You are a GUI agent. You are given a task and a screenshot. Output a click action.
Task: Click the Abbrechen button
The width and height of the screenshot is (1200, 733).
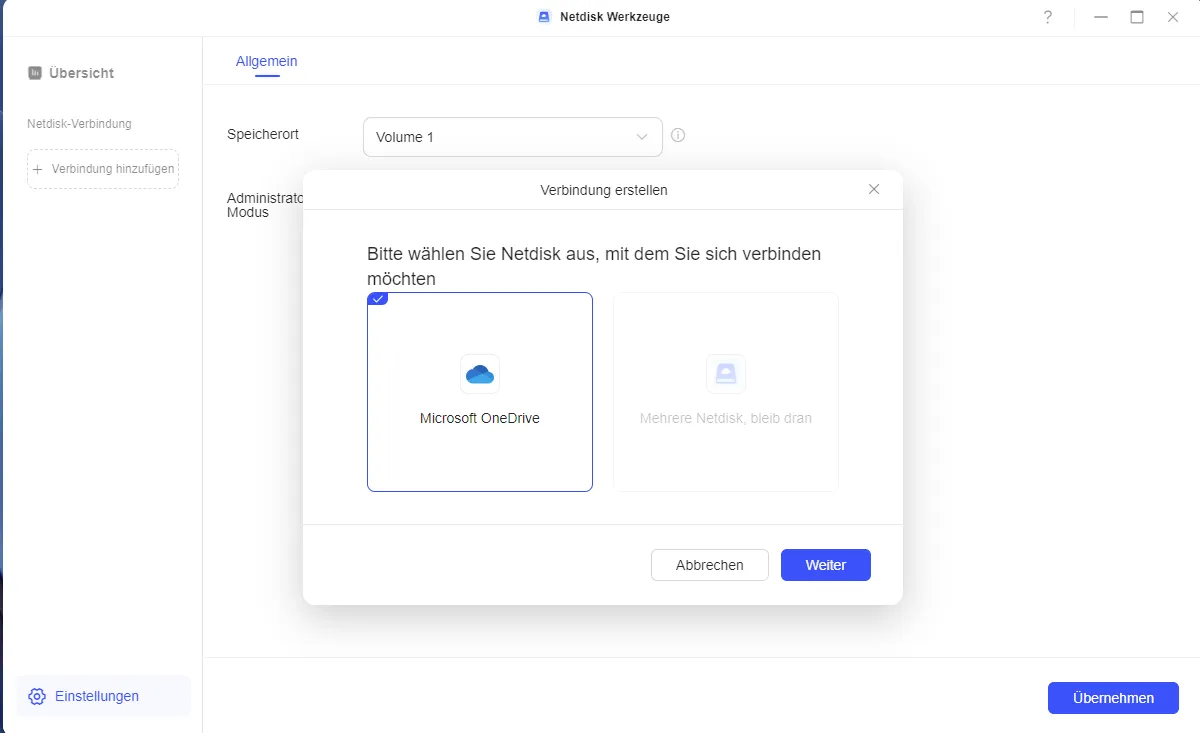point(710,565)
